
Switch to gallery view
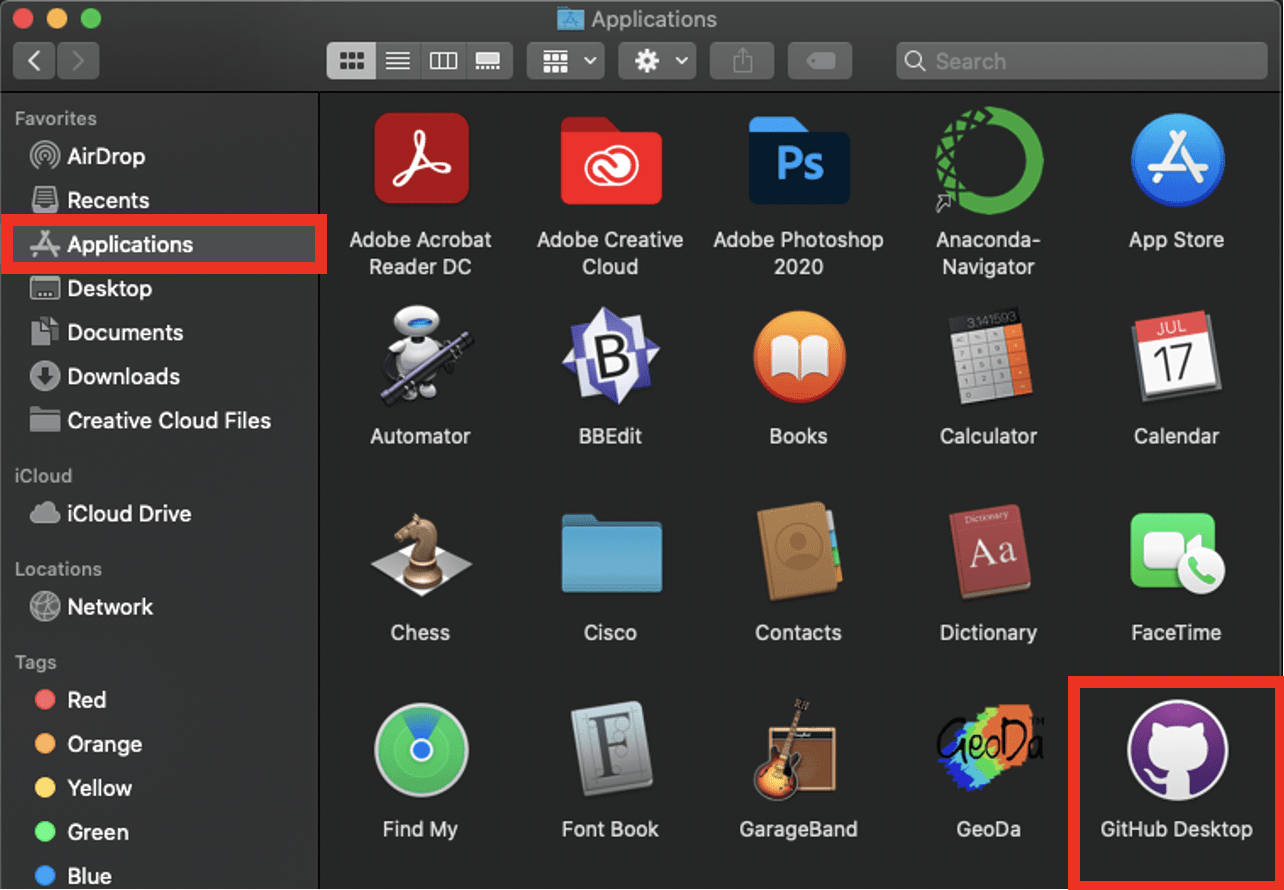(489, 61)
